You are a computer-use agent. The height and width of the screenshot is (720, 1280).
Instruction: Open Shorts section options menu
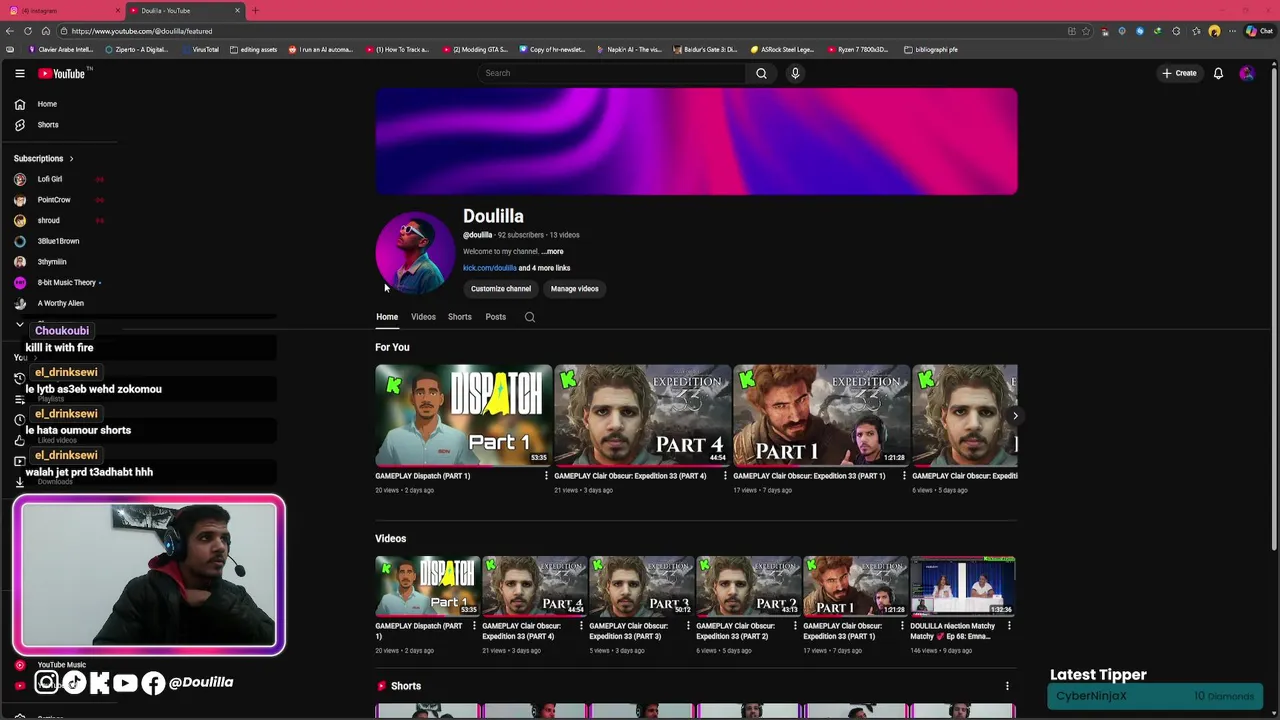[1007, 686]
